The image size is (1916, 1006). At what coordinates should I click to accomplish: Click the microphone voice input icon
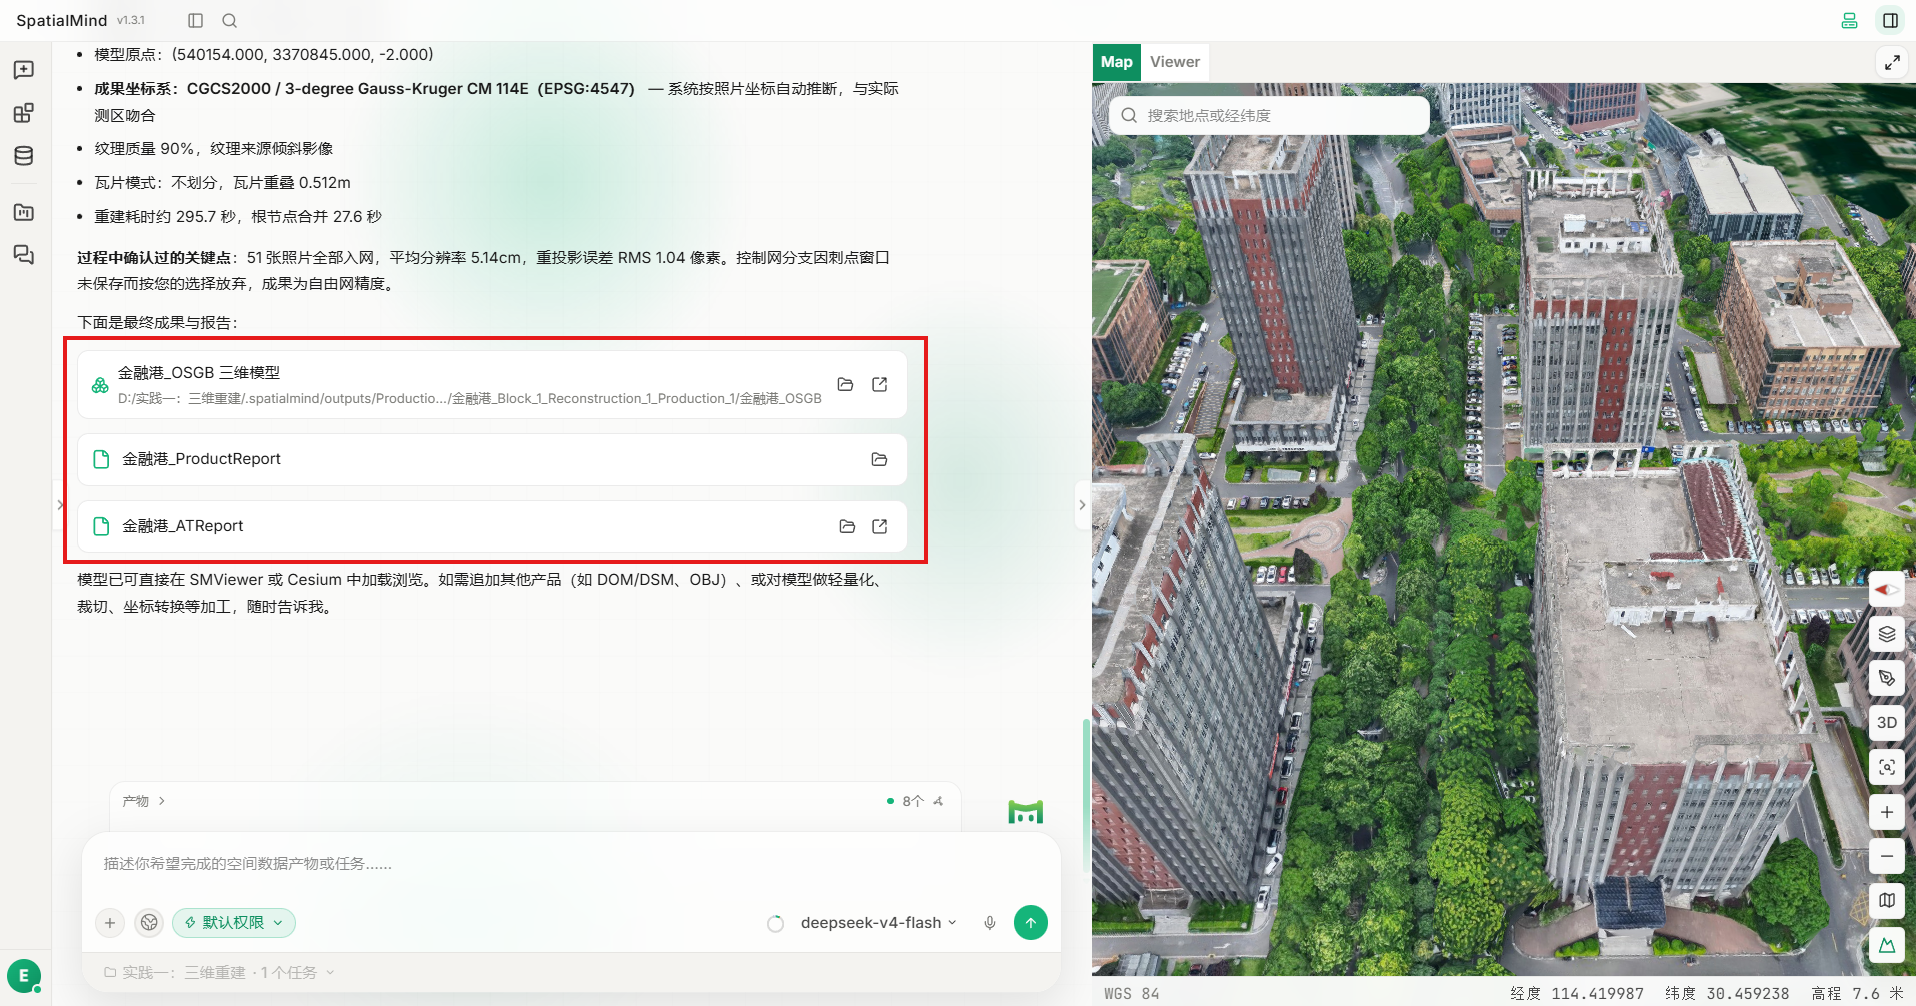(989, 923)
